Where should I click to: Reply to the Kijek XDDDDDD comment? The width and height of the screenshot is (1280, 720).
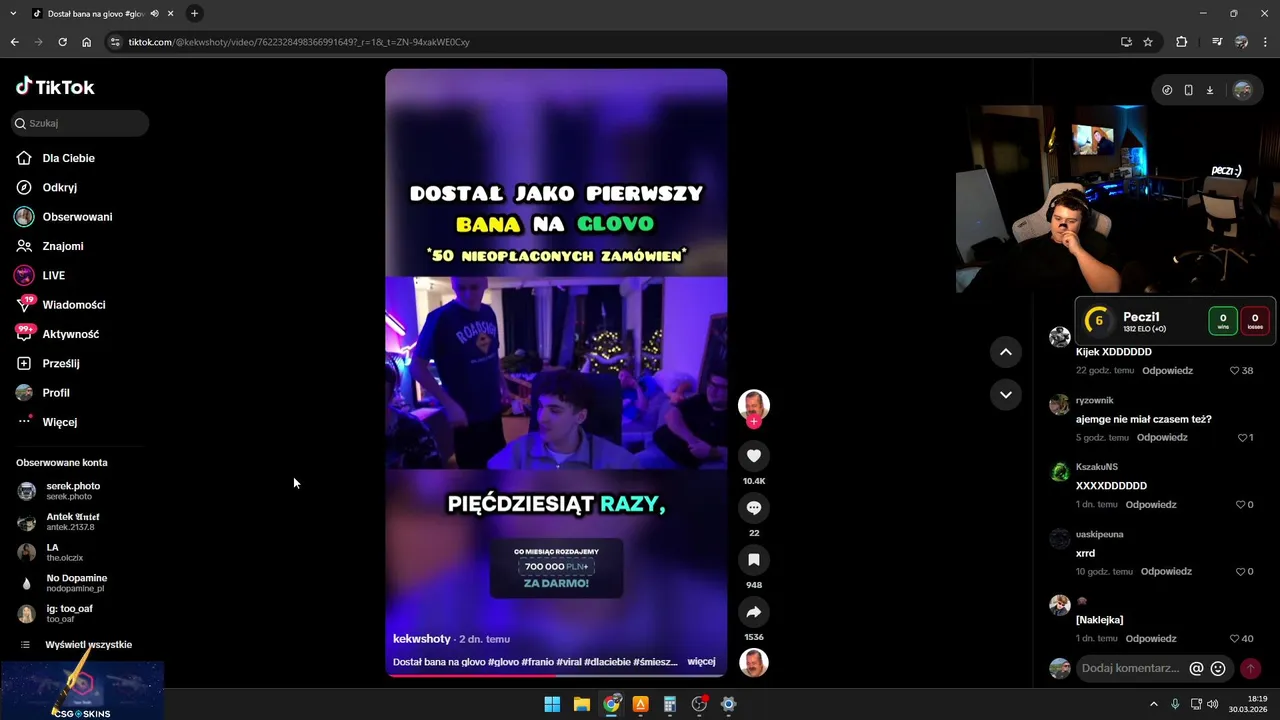(x=1167, y=370)
